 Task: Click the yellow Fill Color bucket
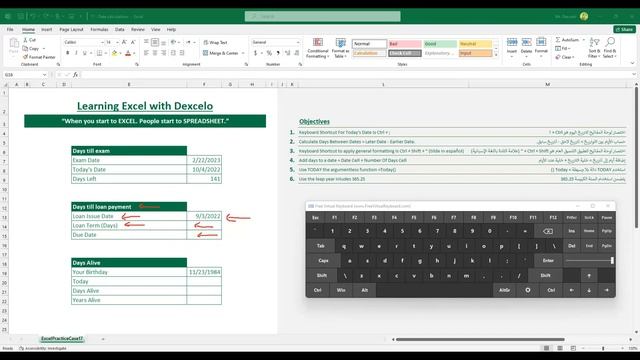pos(115,53)
